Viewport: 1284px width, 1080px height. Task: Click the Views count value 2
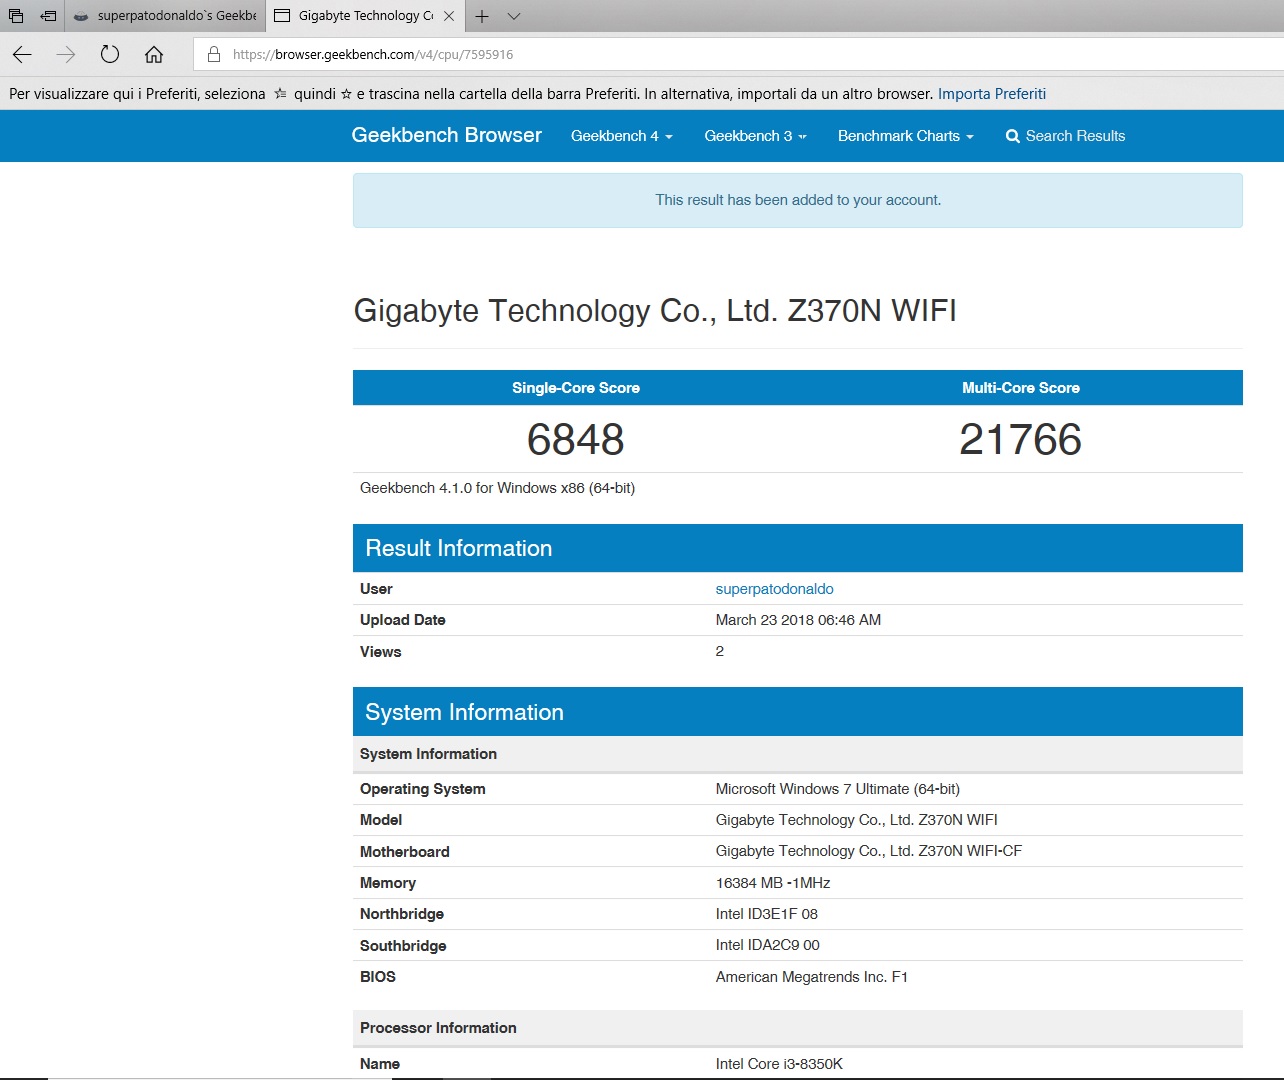720,651
